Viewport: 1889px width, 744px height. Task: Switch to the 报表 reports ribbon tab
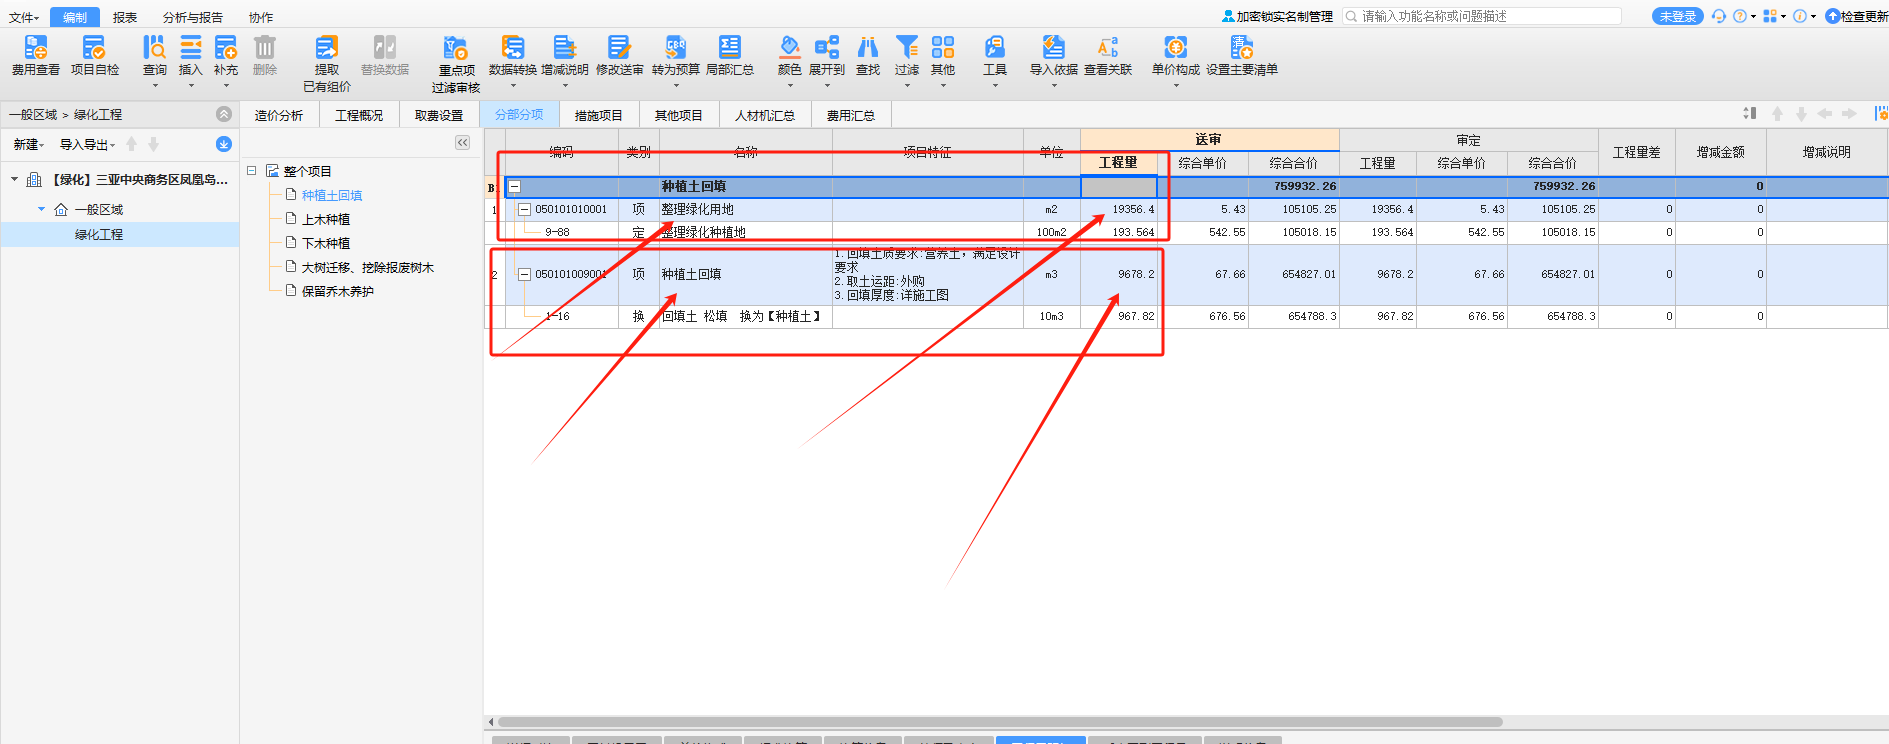(x=125, y=17)
